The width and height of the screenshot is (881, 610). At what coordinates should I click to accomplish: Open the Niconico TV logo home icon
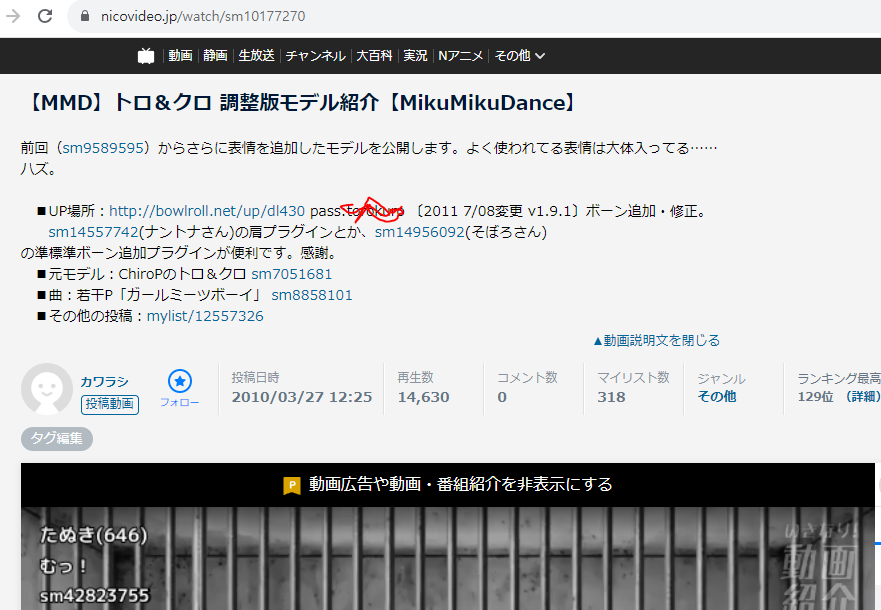[x=146, y=56]
